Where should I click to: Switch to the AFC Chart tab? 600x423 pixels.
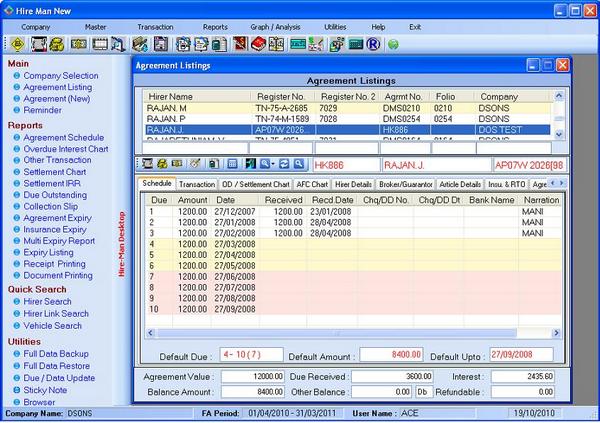click(312, 184)
